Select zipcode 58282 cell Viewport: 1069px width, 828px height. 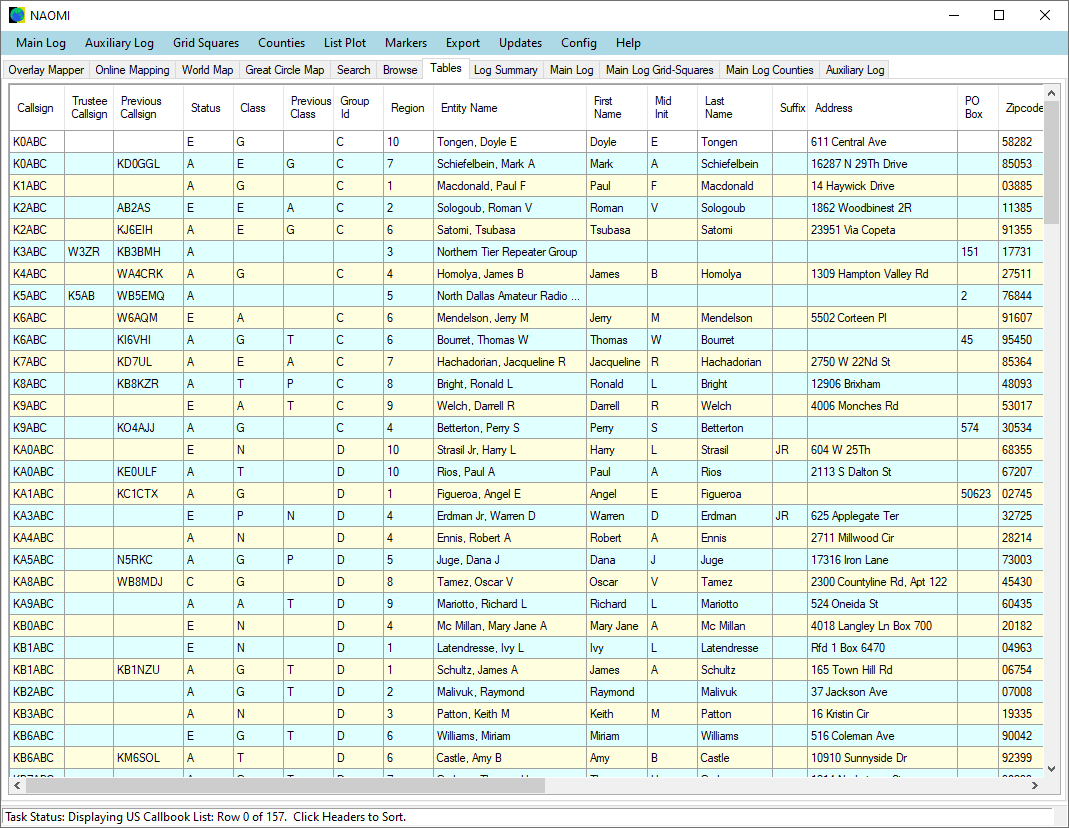point(1021,142)
